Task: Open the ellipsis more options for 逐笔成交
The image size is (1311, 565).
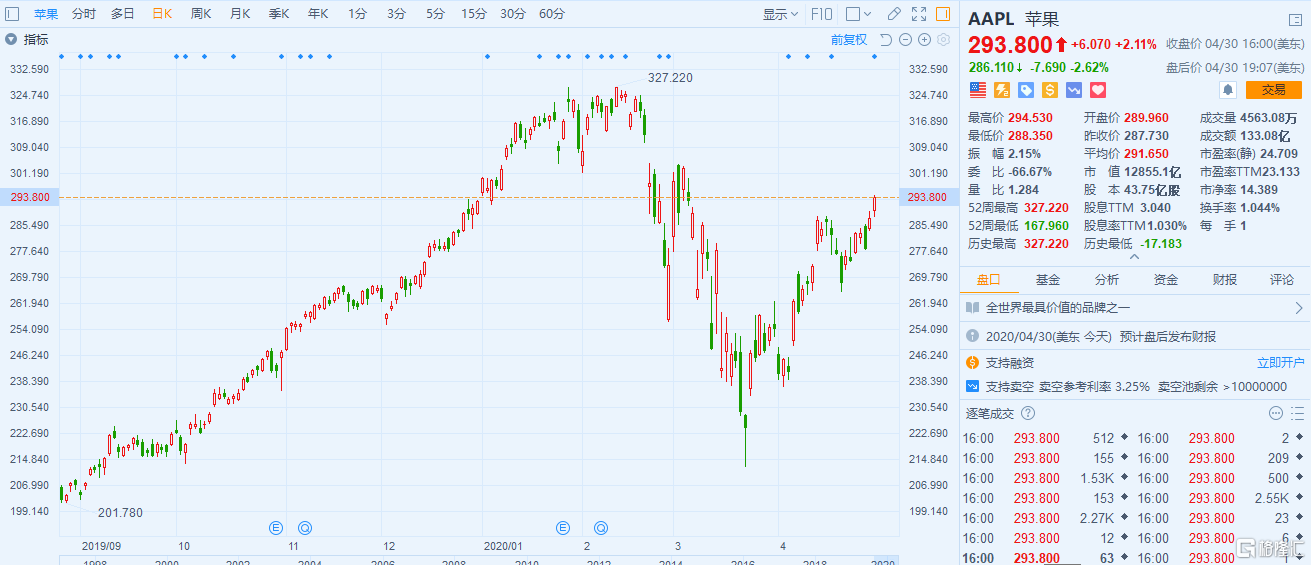Action: (x=1275, y=412)
